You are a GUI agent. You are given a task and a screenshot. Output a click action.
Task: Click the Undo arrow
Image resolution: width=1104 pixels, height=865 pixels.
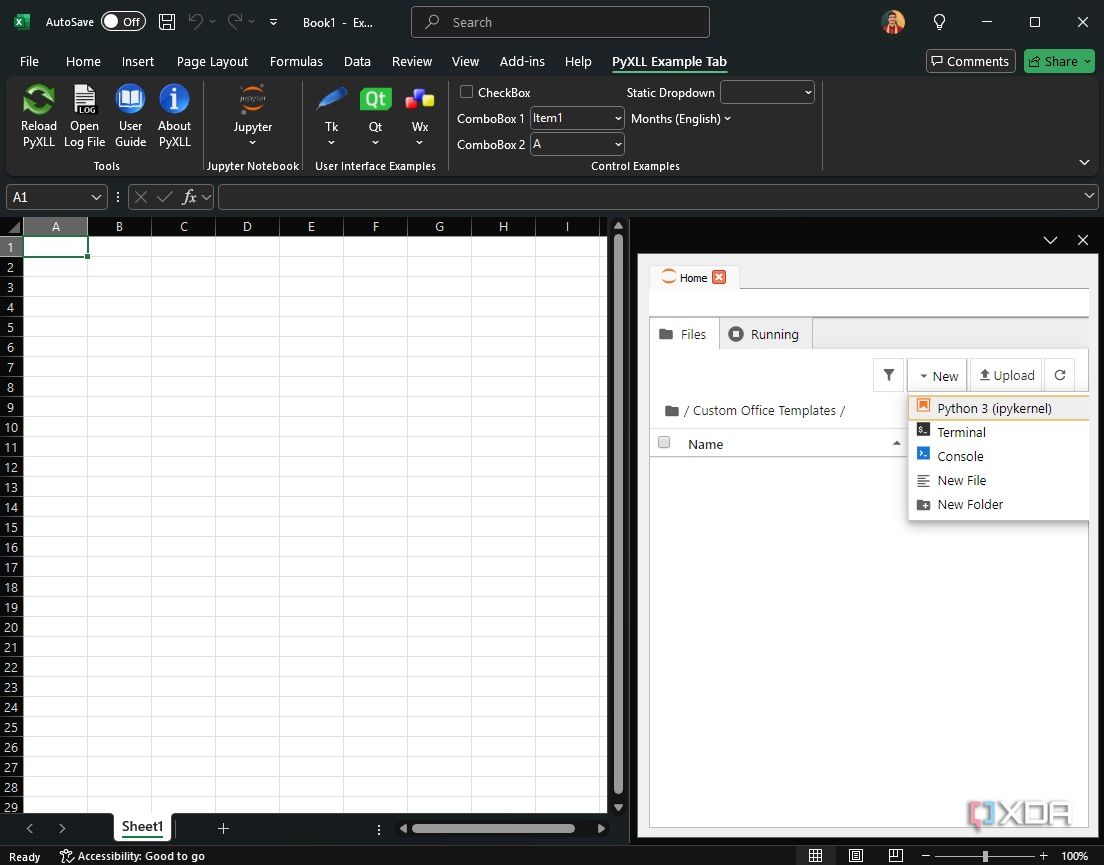click(x=196, y=22)
